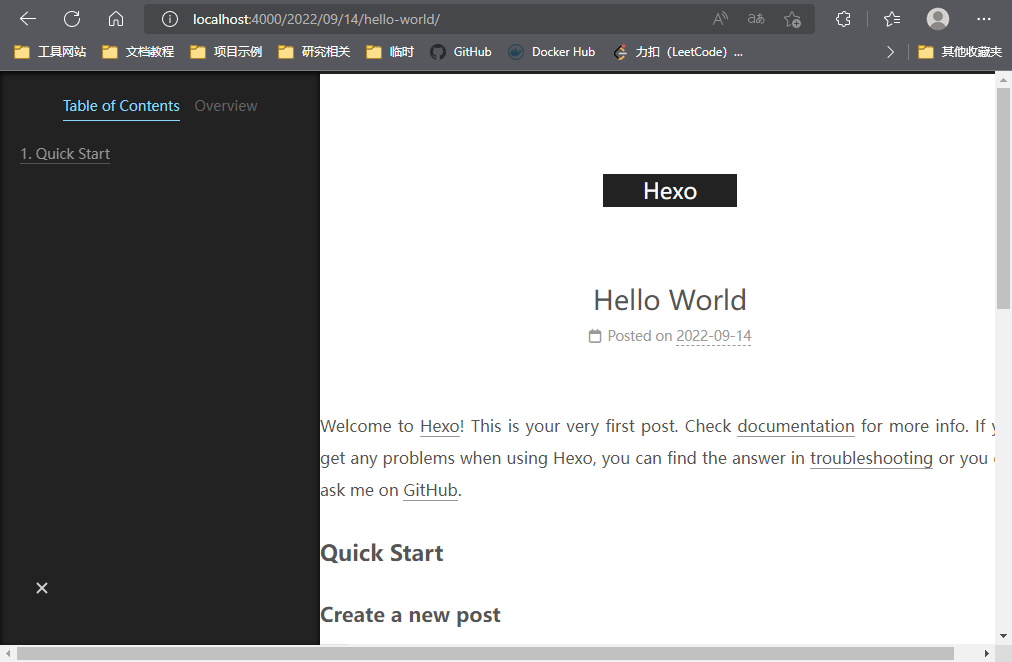
Task: Open the read aloud icon
Action: click(x=720, y=19)
